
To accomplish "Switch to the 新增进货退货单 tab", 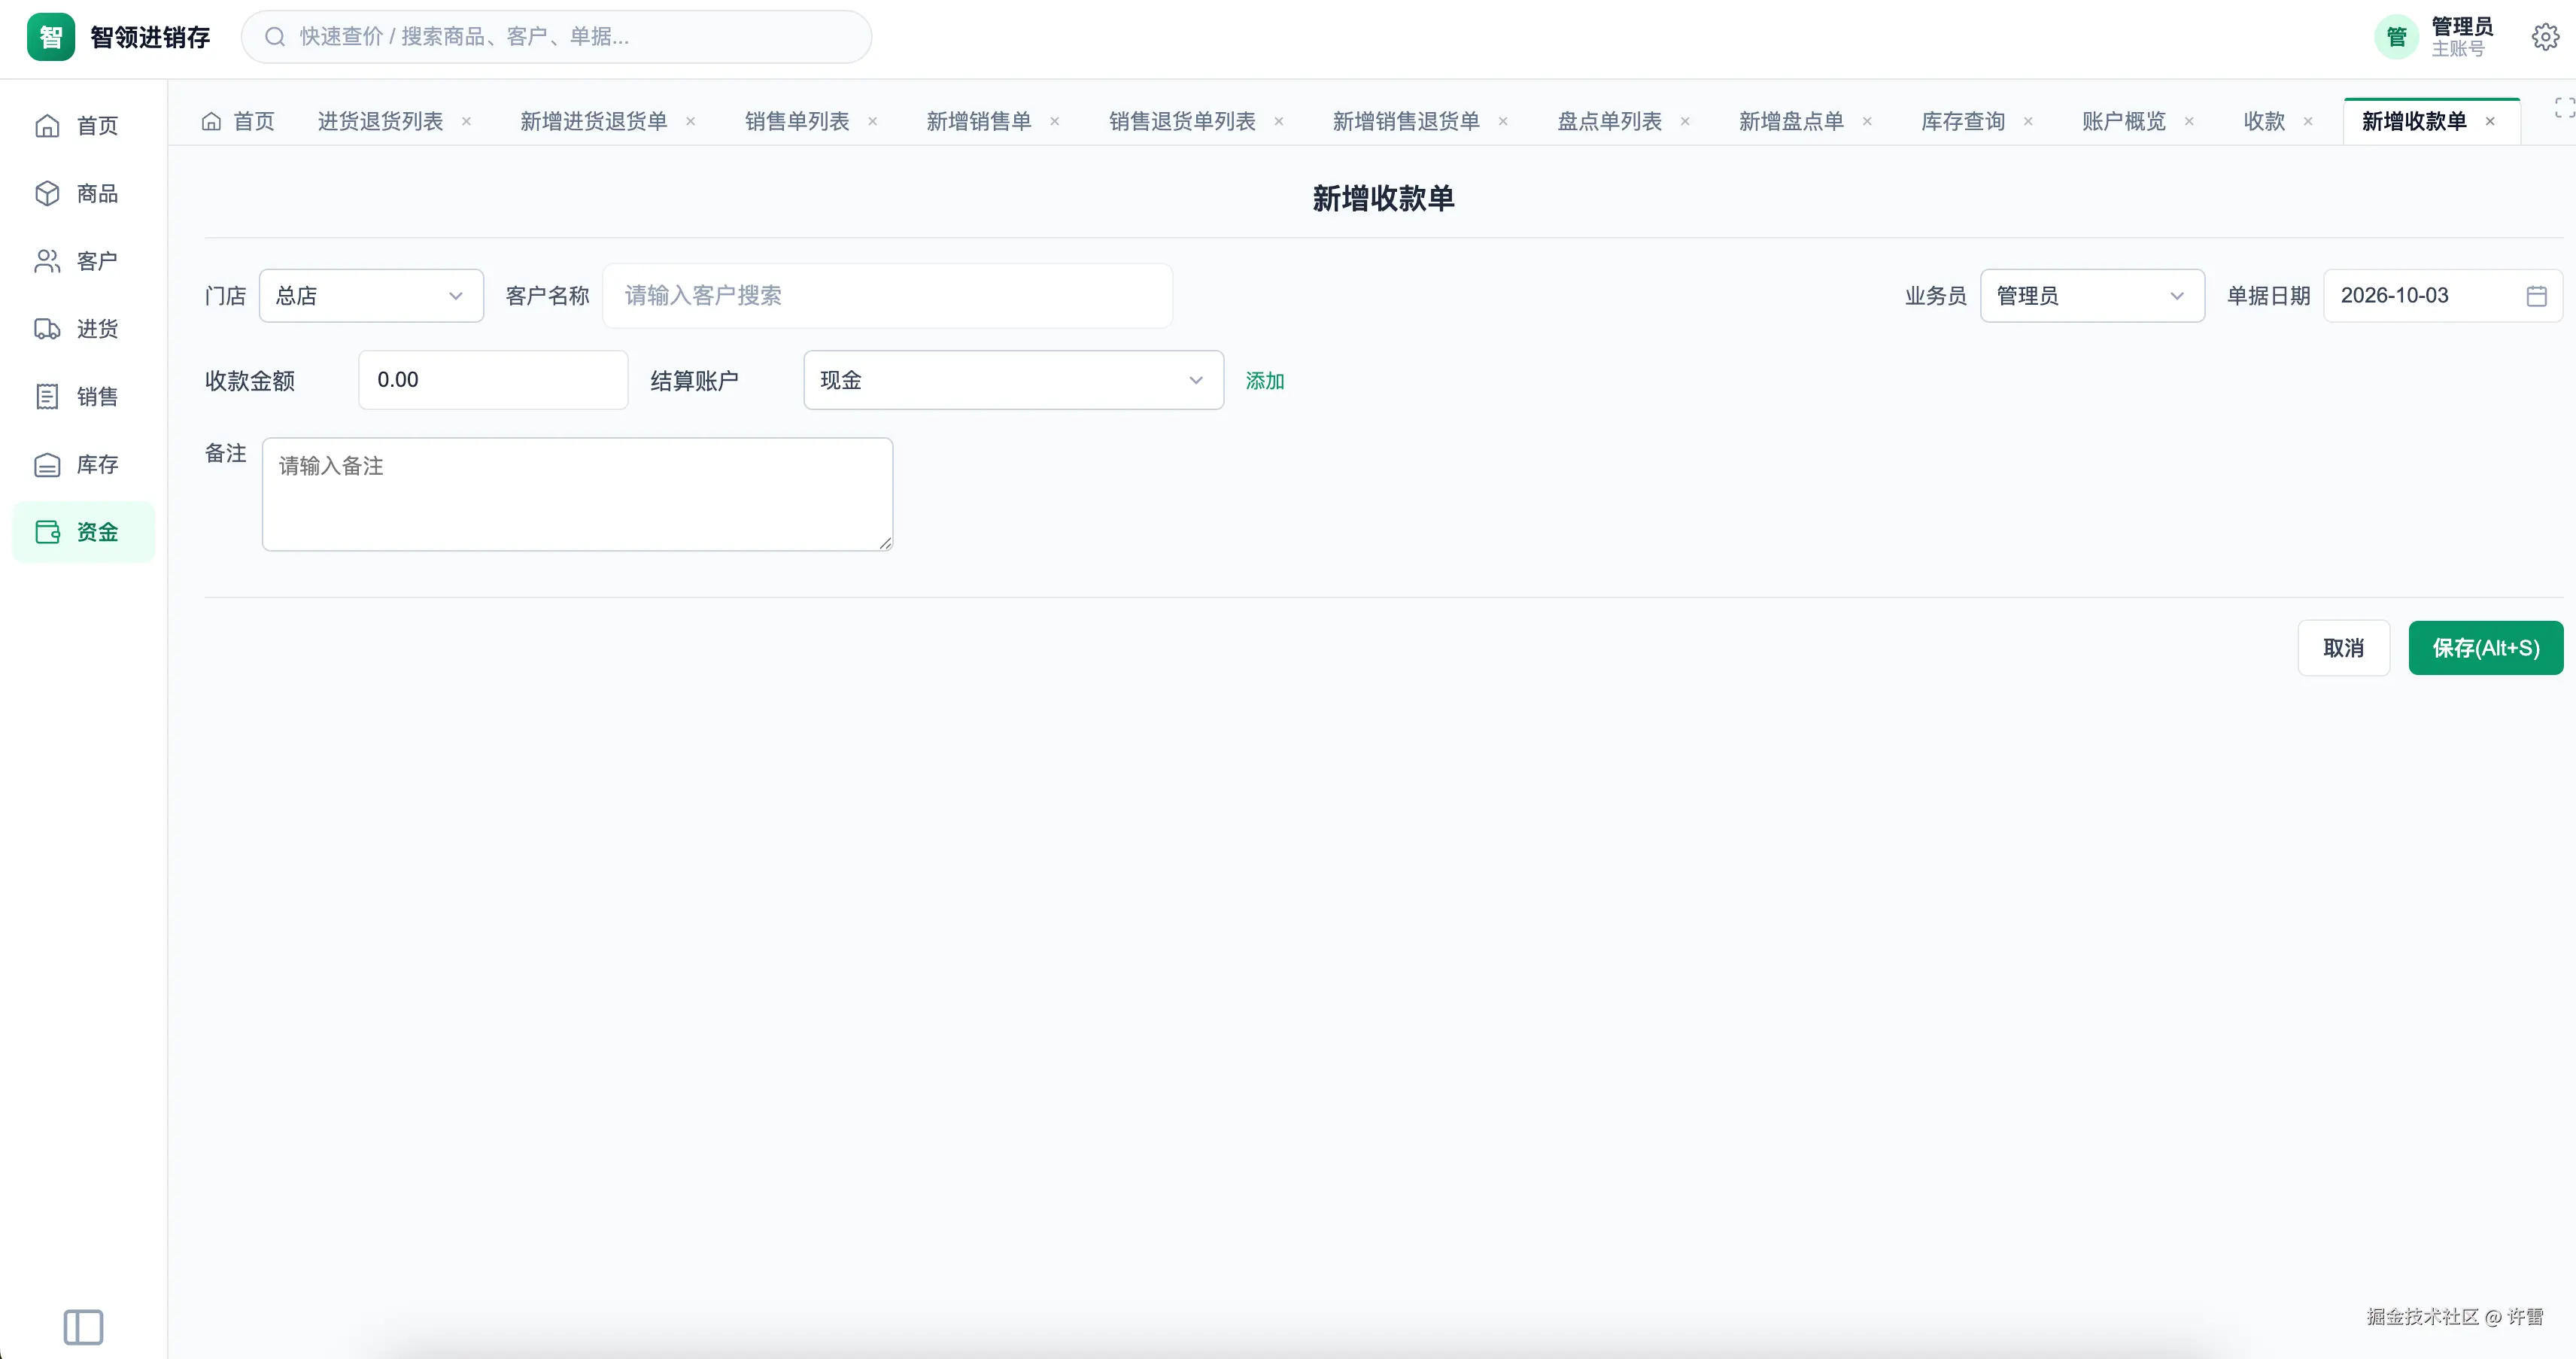I will pyautogui.click(x=593, y=121).
